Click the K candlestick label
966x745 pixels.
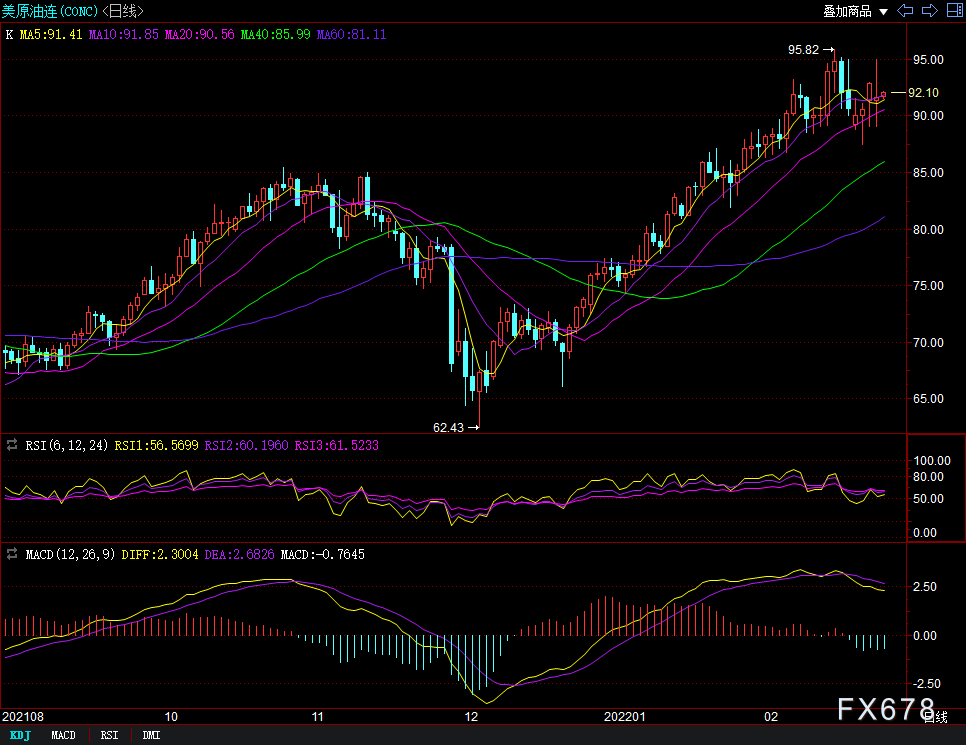pyautogui.click(x=9, y=35)
